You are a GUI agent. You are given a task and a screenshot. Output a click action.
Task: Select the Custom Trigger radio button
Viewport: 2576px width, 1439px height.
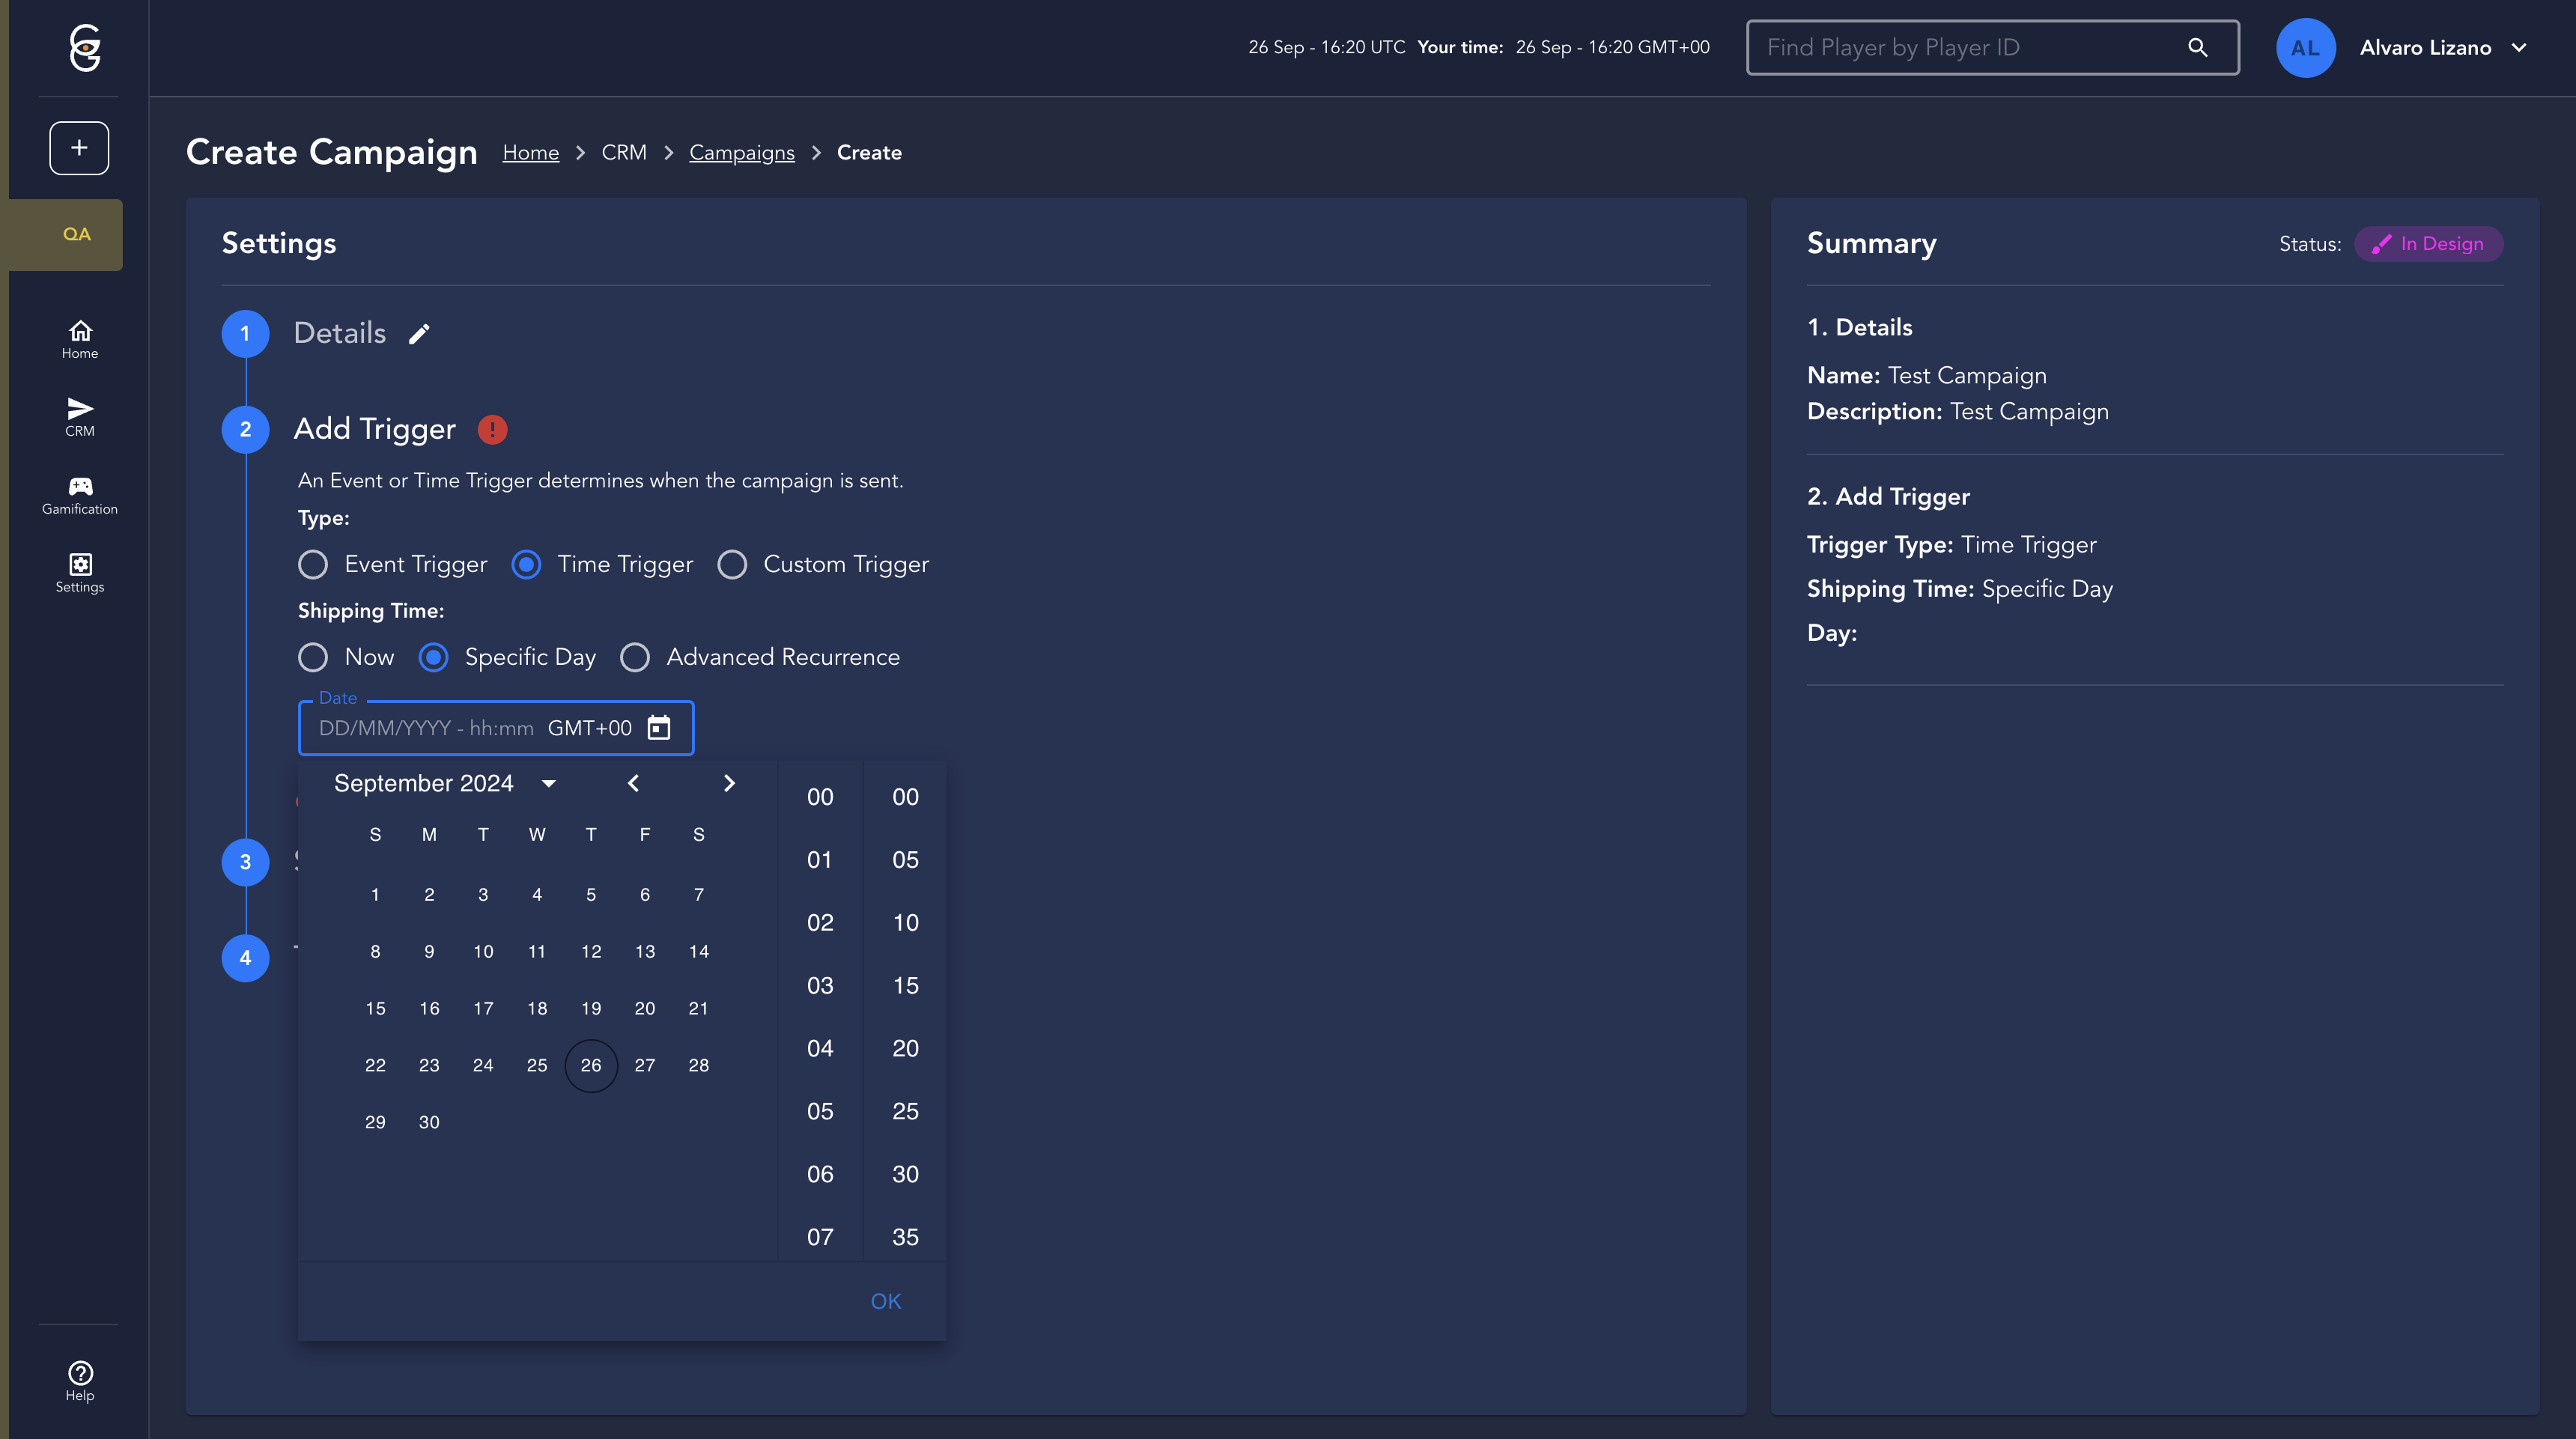tap(732, 565)
